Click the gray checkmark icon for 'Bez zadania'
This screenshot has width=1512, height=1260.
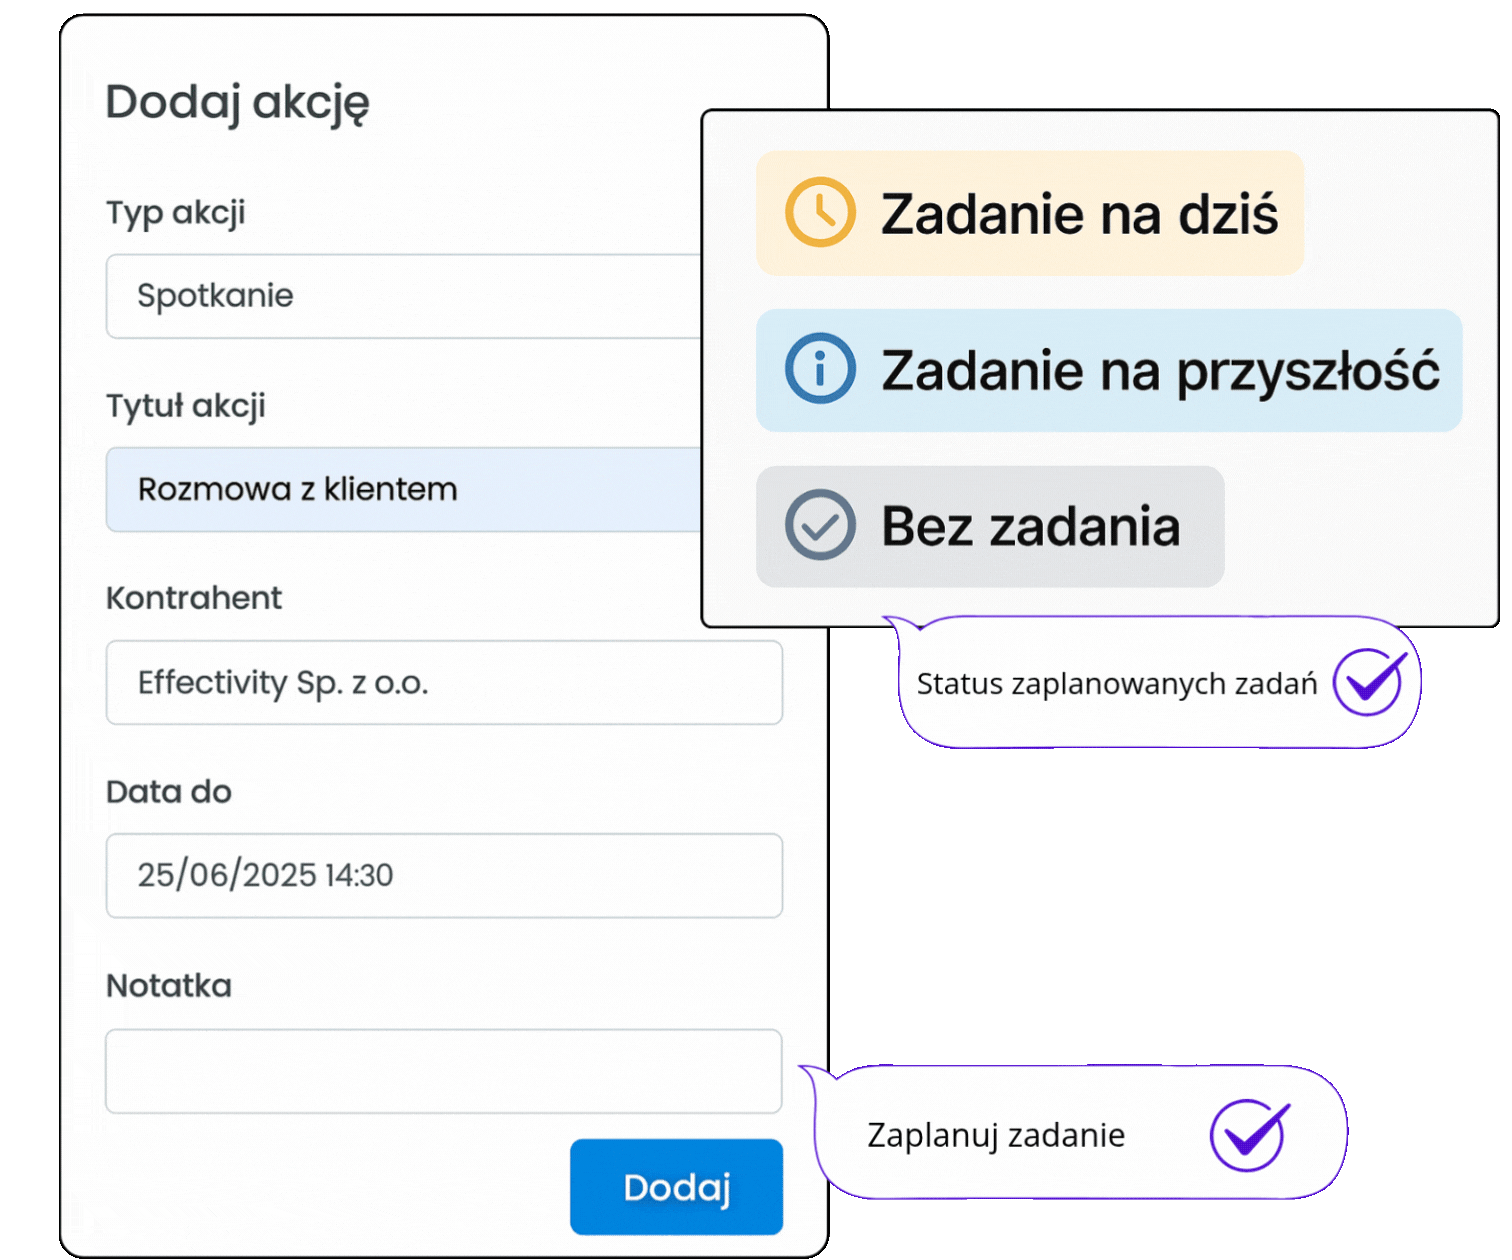click(x=818, y=524)
